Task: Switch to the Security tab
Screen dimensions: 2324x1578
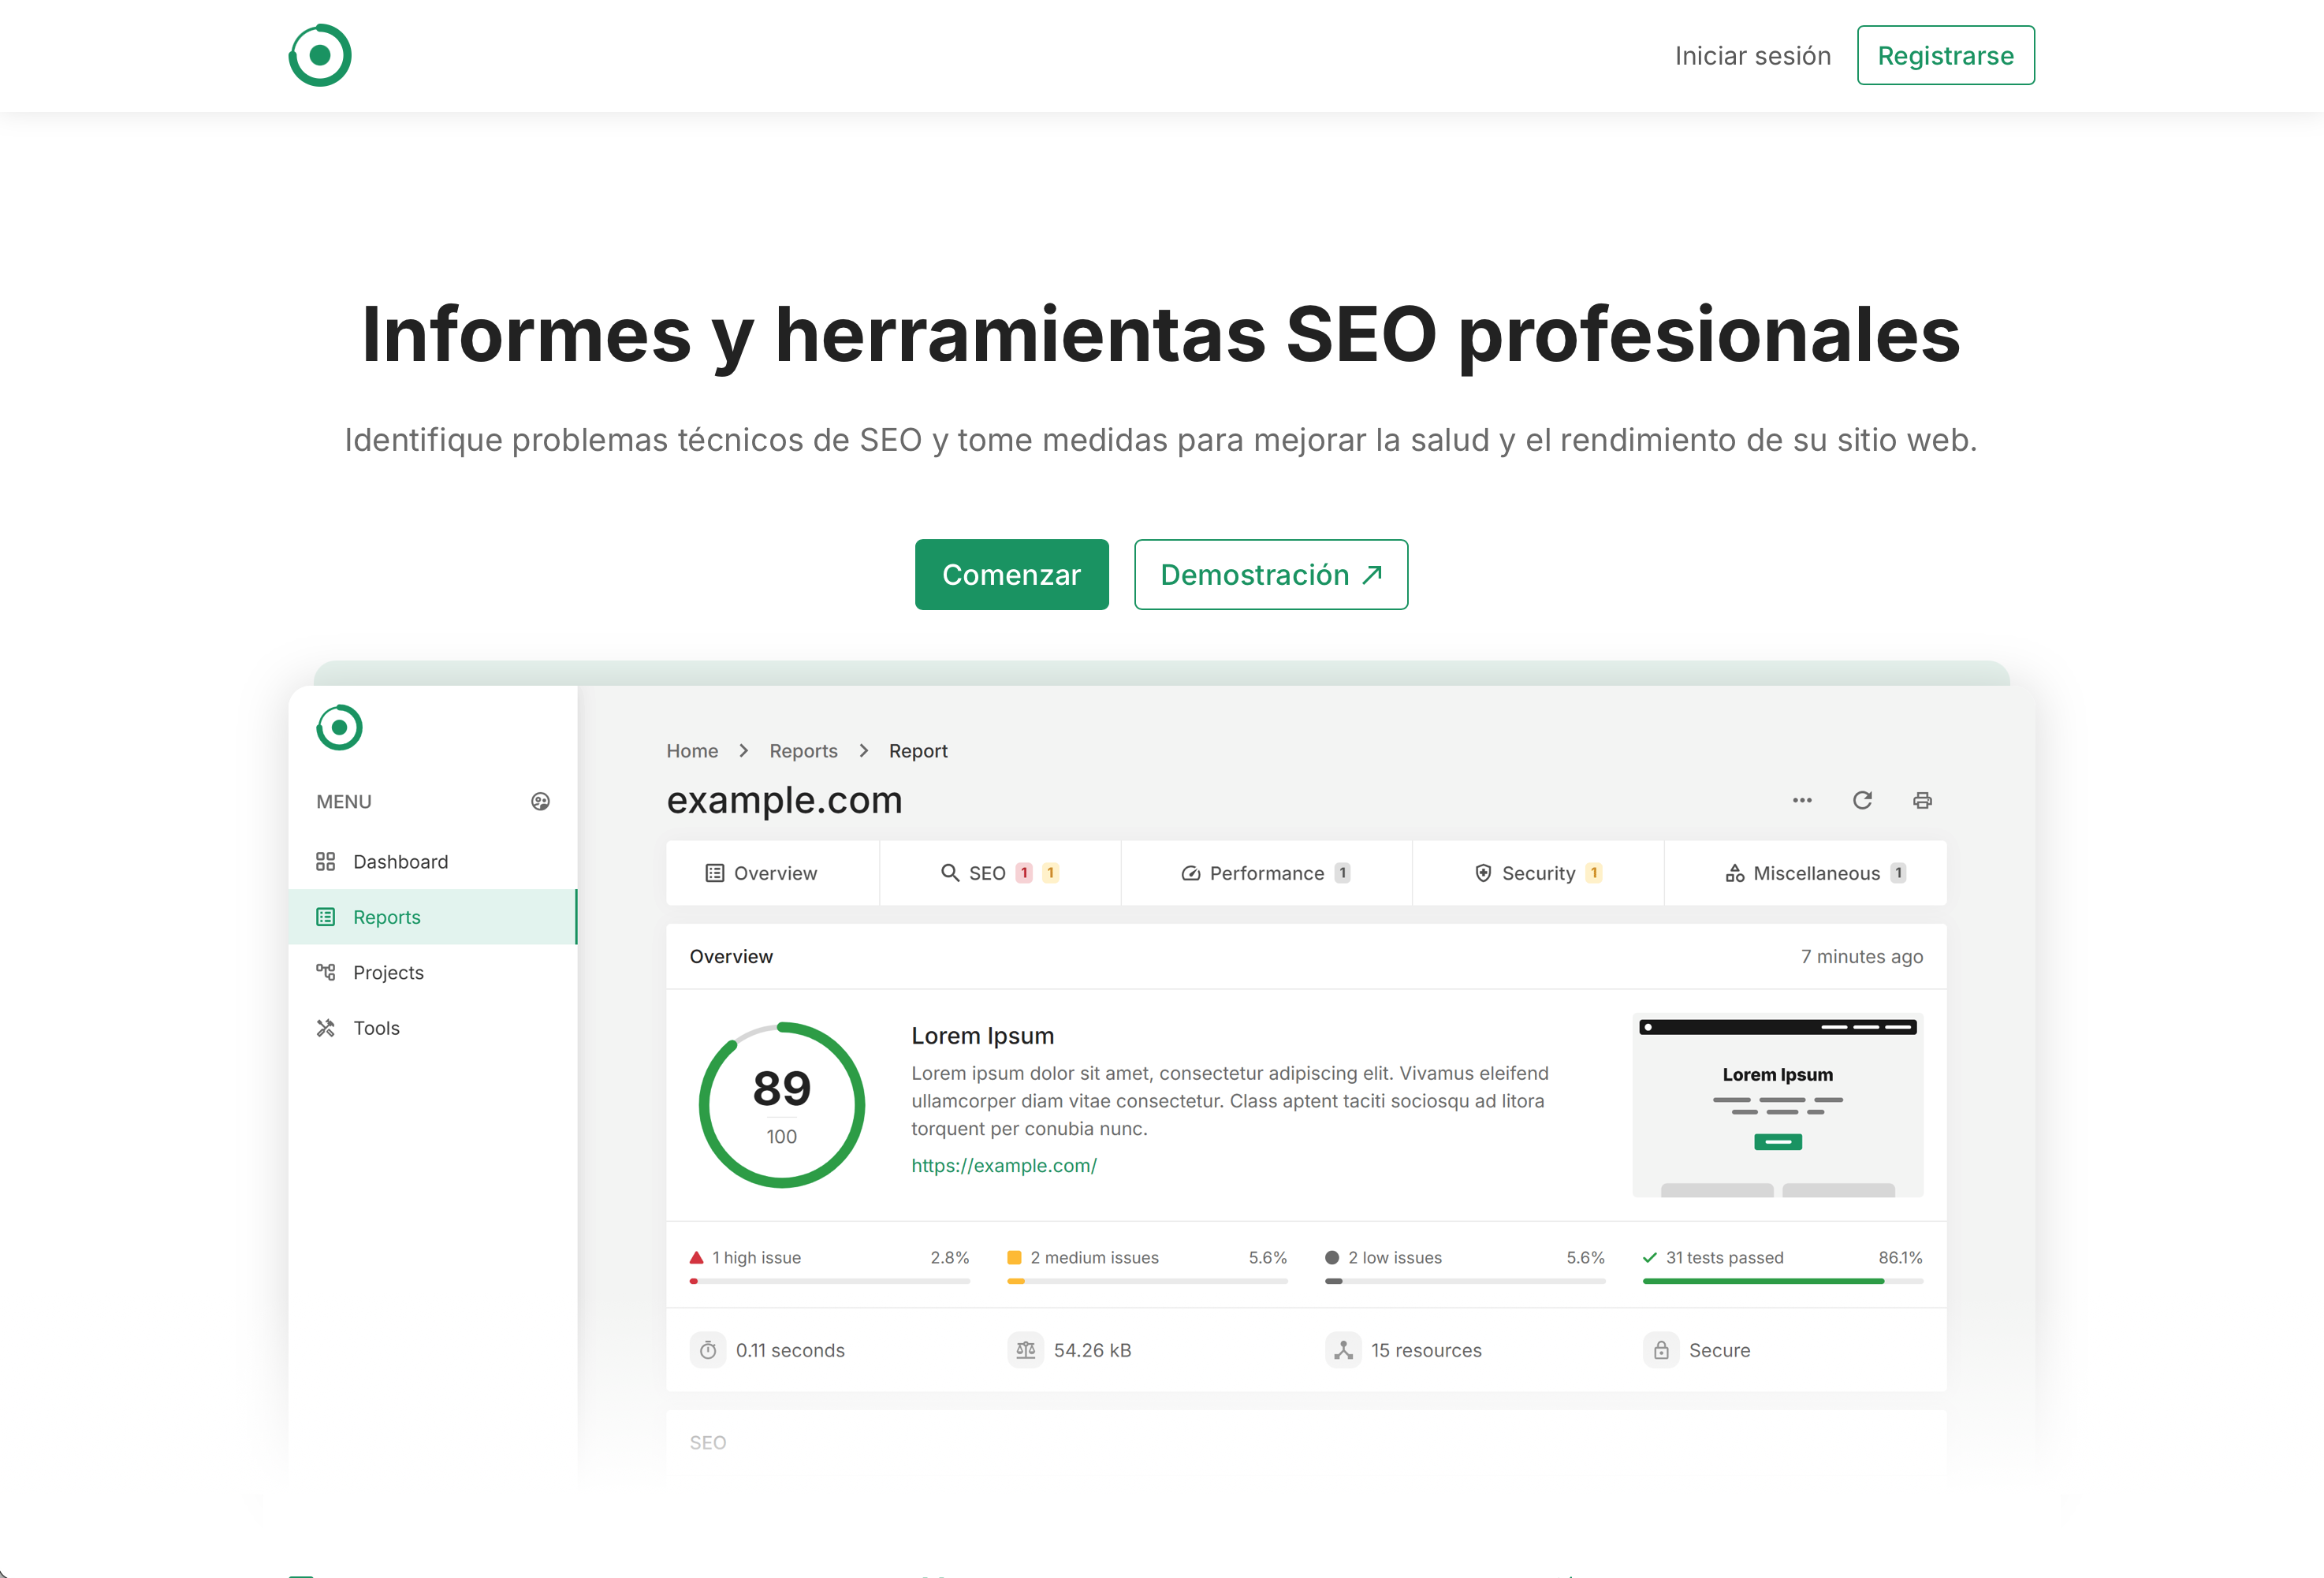Action: (1537, 873)
